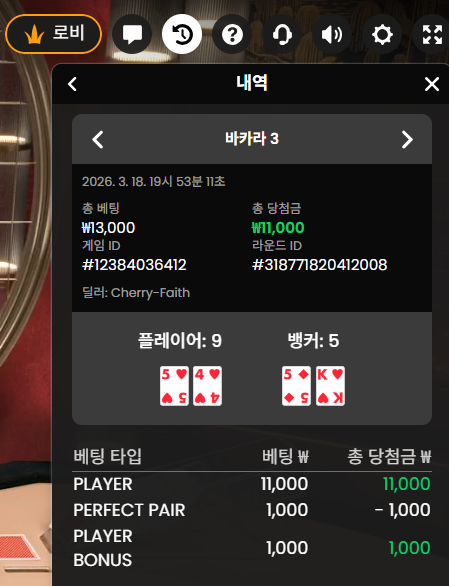Go back using the 내역 panel's left arrow

coord(73,84)
